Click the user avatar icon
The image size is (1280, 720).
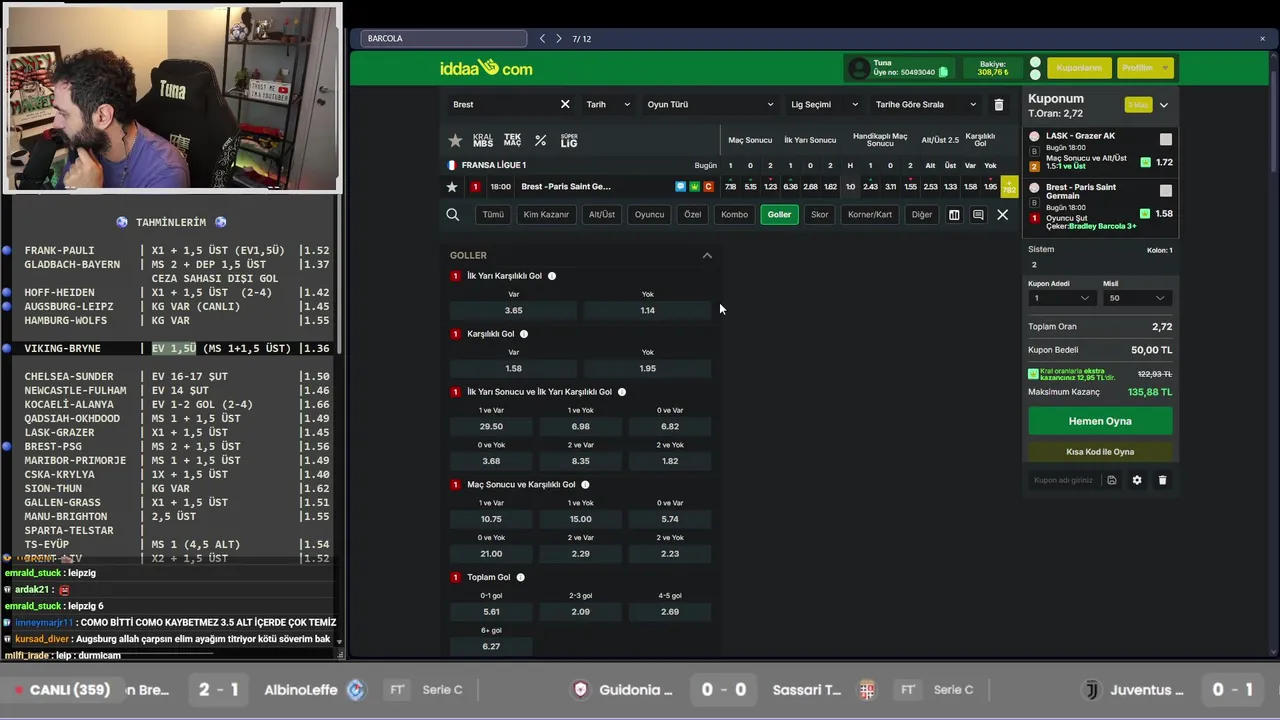tap(859, 68)
